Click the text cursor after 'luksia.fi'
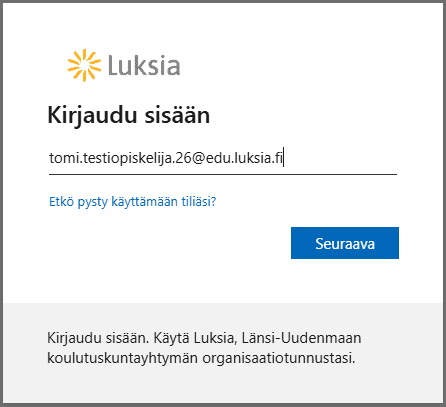The width and height of the screenshot is (446, 407). [283, 157]
